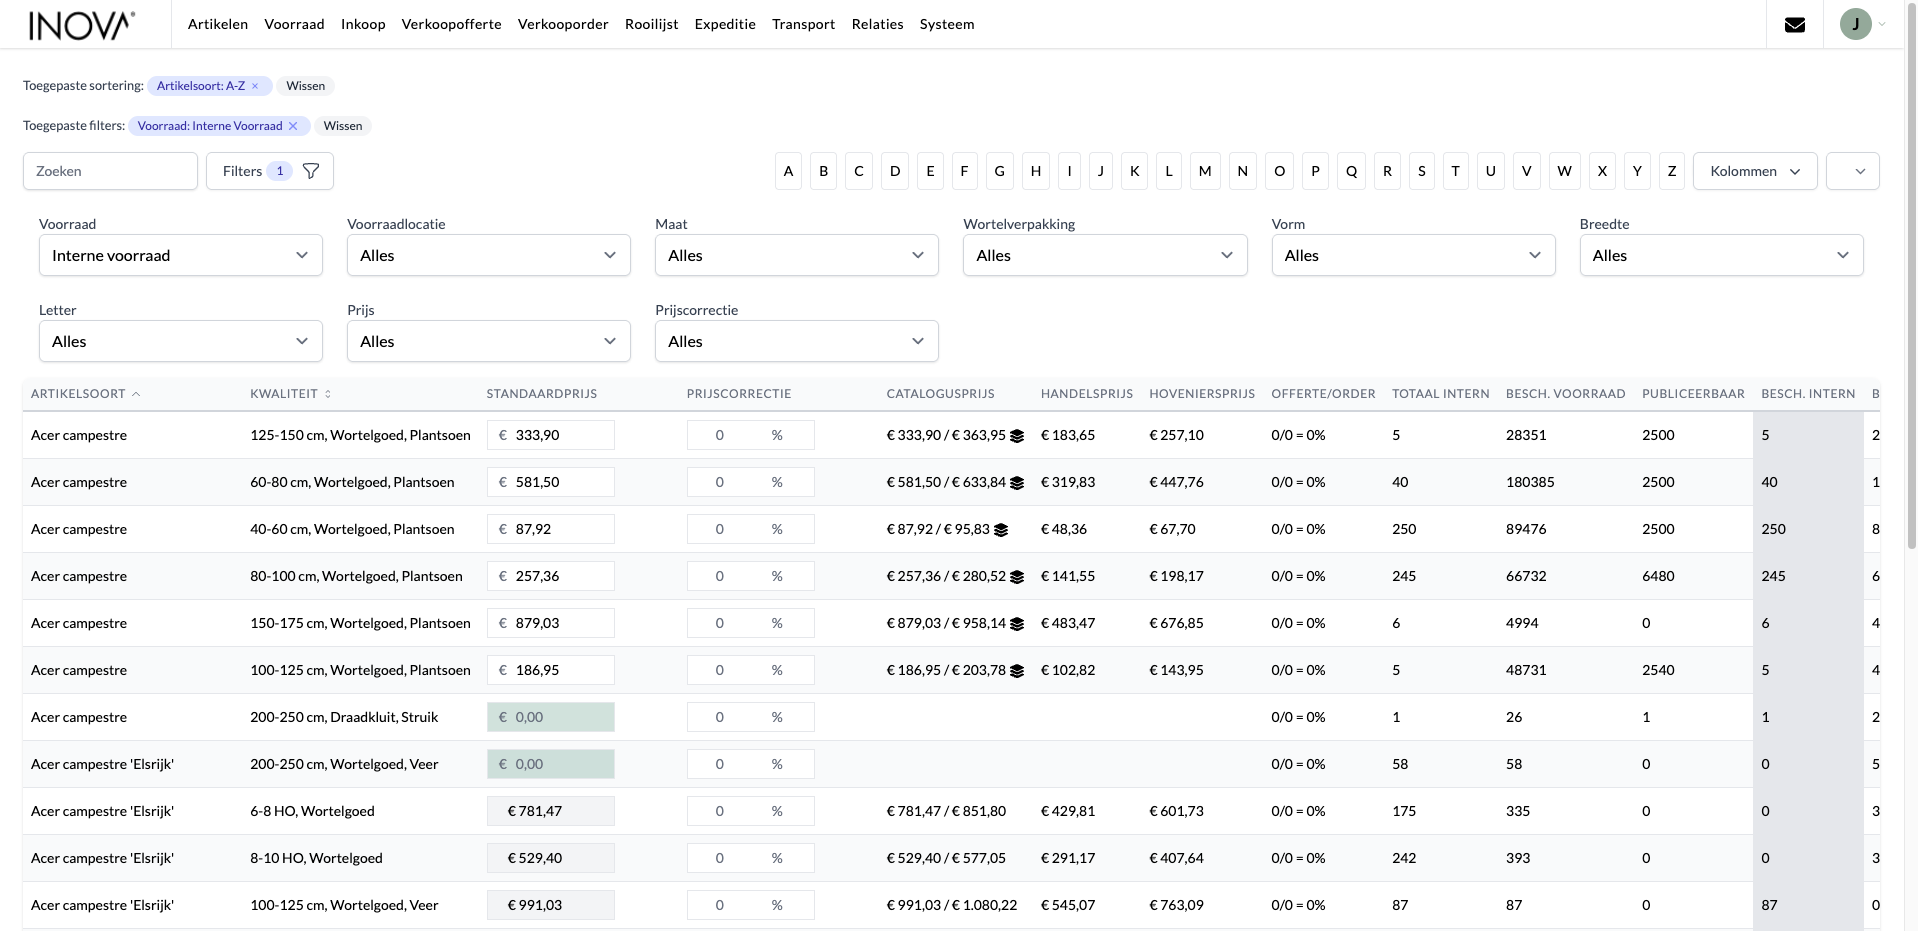Edit standaardprijs for 200-250 cm Draadkluit Struik
The width and height of the screenshot is (1918, 931).
coord(551,717)
